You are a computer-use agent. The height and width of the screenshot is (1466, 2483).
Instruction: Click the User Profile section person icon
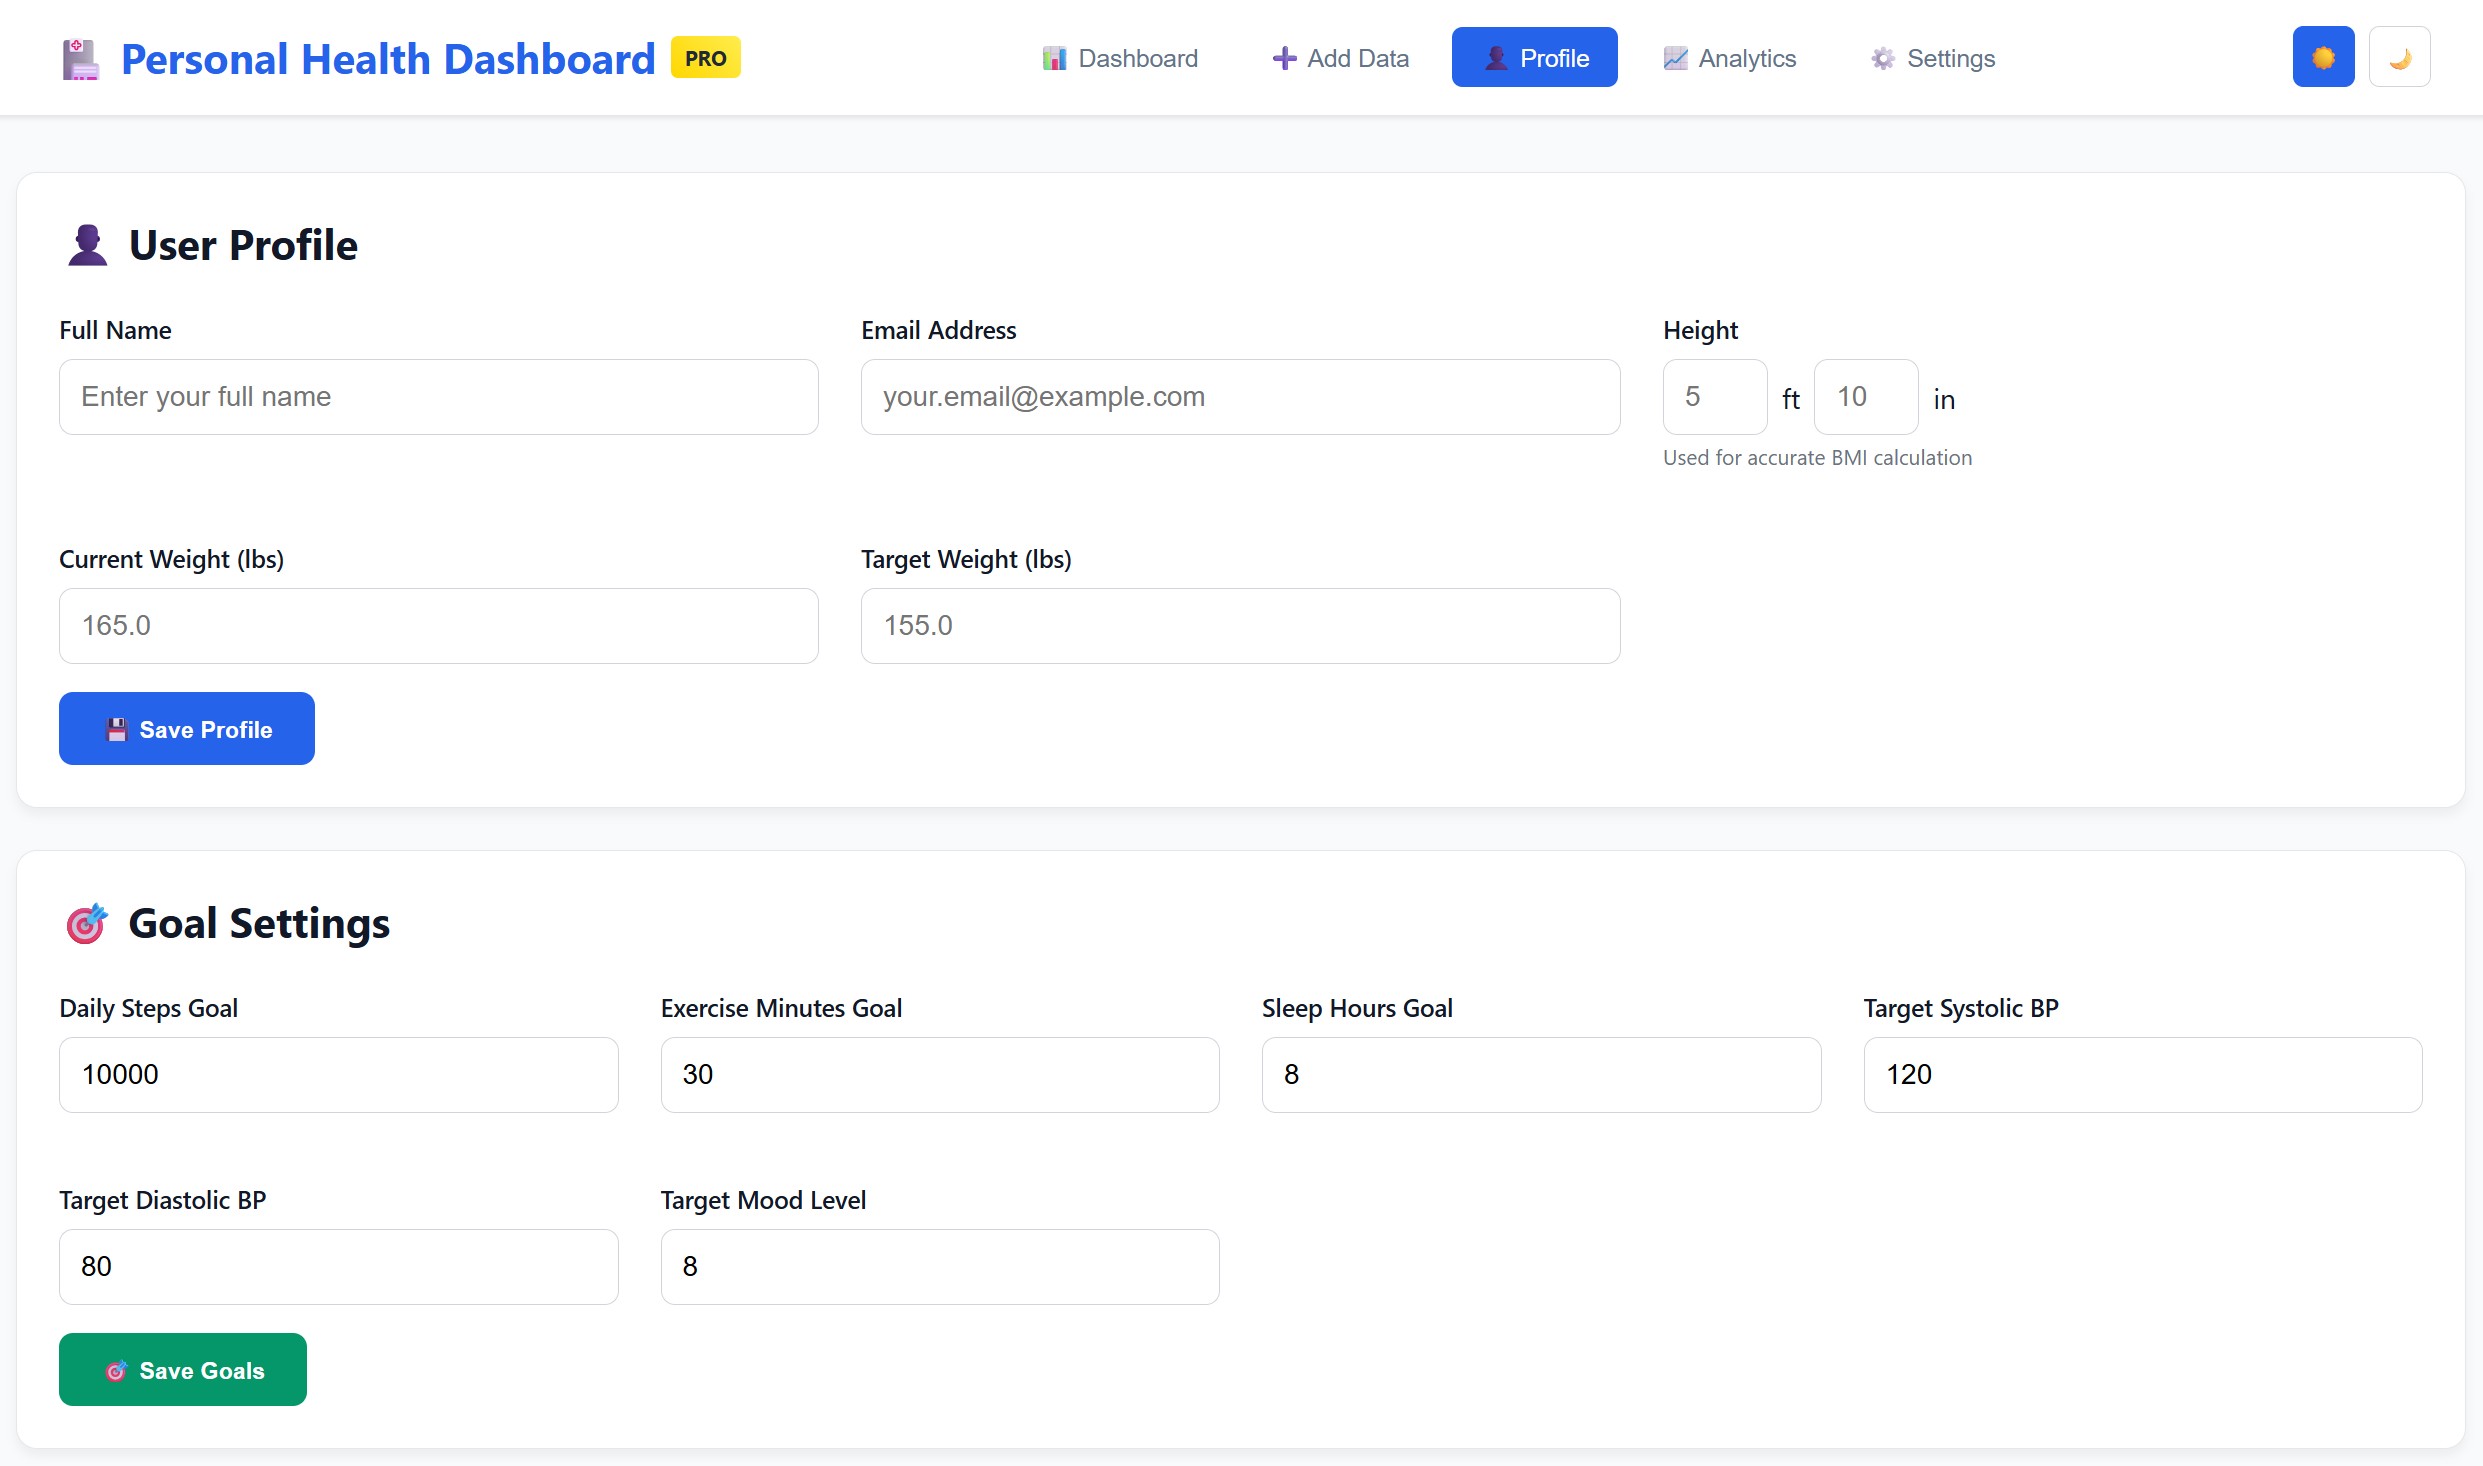click(x=86, y=244)
